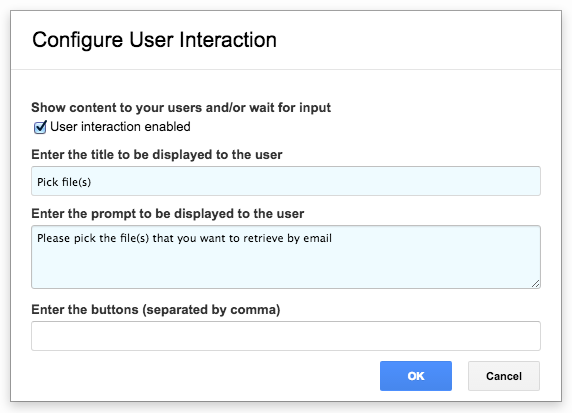Click the empty buttons input field
The image size is (572, 413).
[286, 336]
